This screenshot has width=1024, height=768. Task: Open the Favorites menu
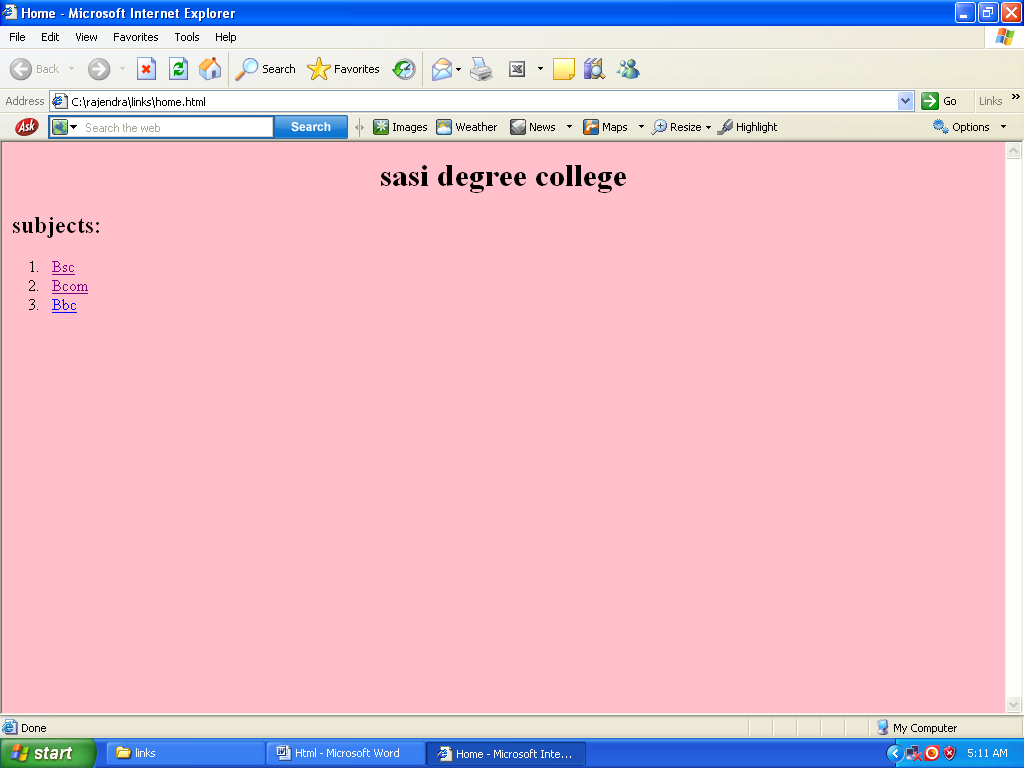coord(135,37)
